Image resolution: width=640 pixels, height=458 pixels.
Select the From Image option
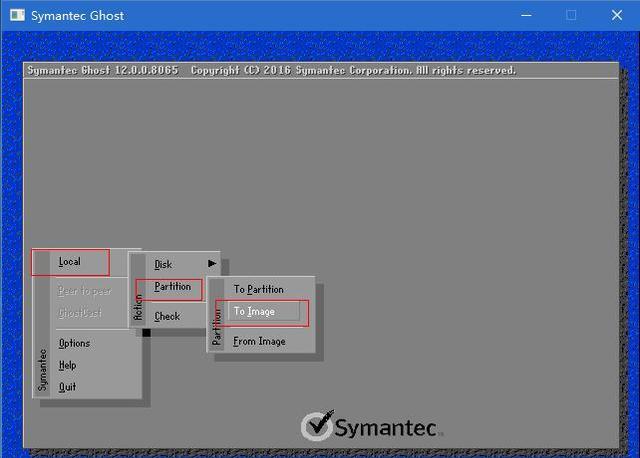point(259,341)
